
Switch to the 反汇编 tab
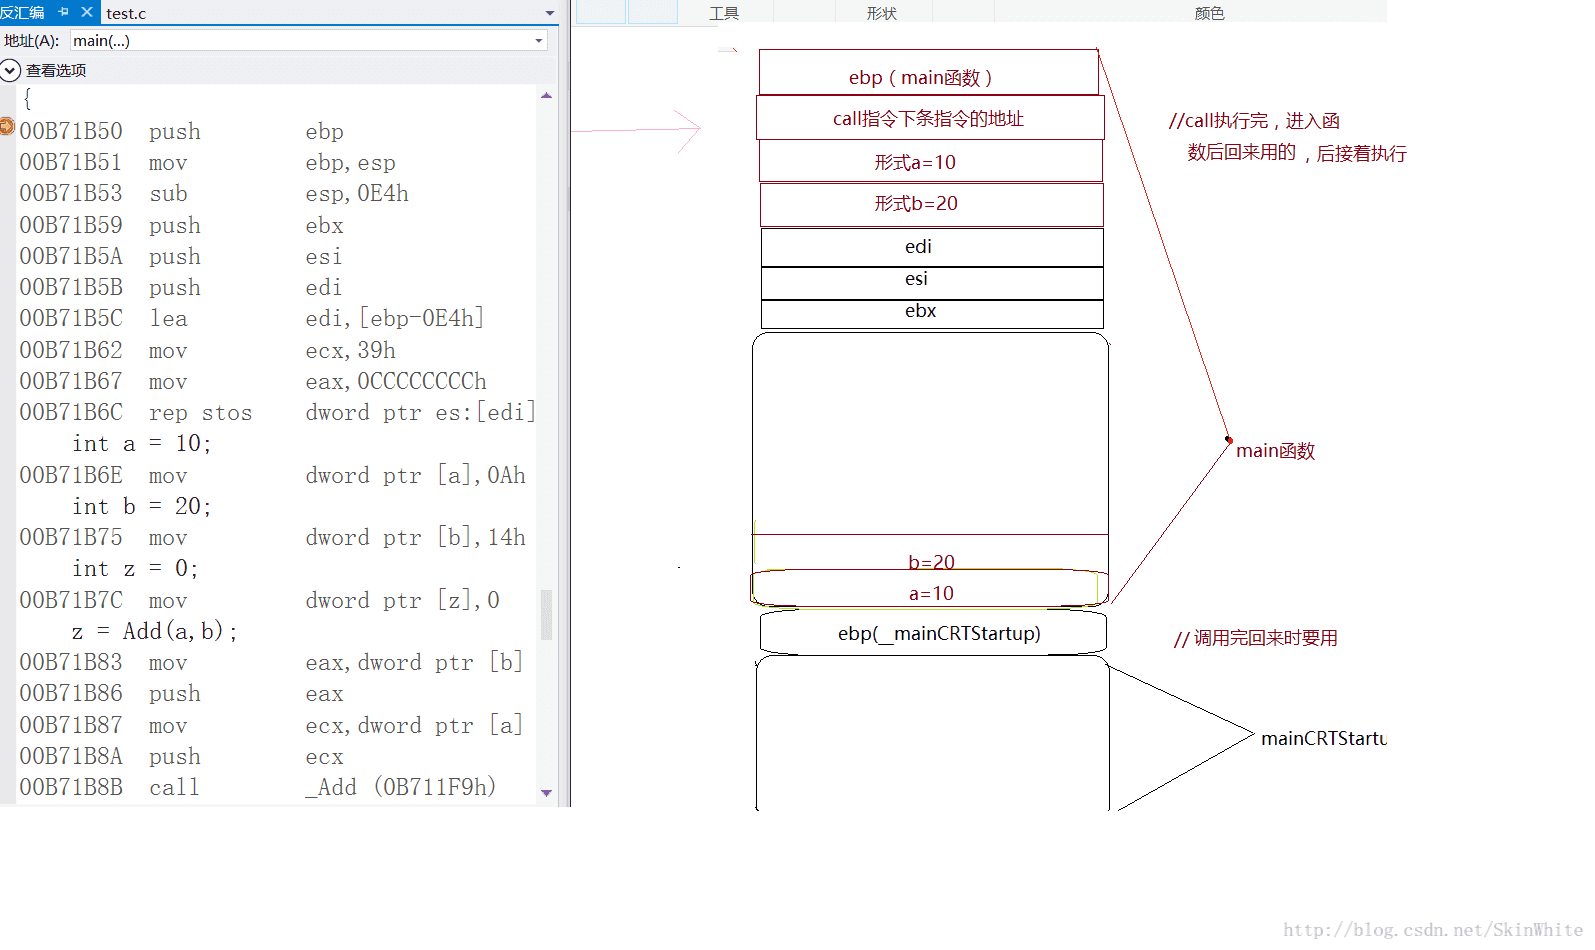pos(23,12)
